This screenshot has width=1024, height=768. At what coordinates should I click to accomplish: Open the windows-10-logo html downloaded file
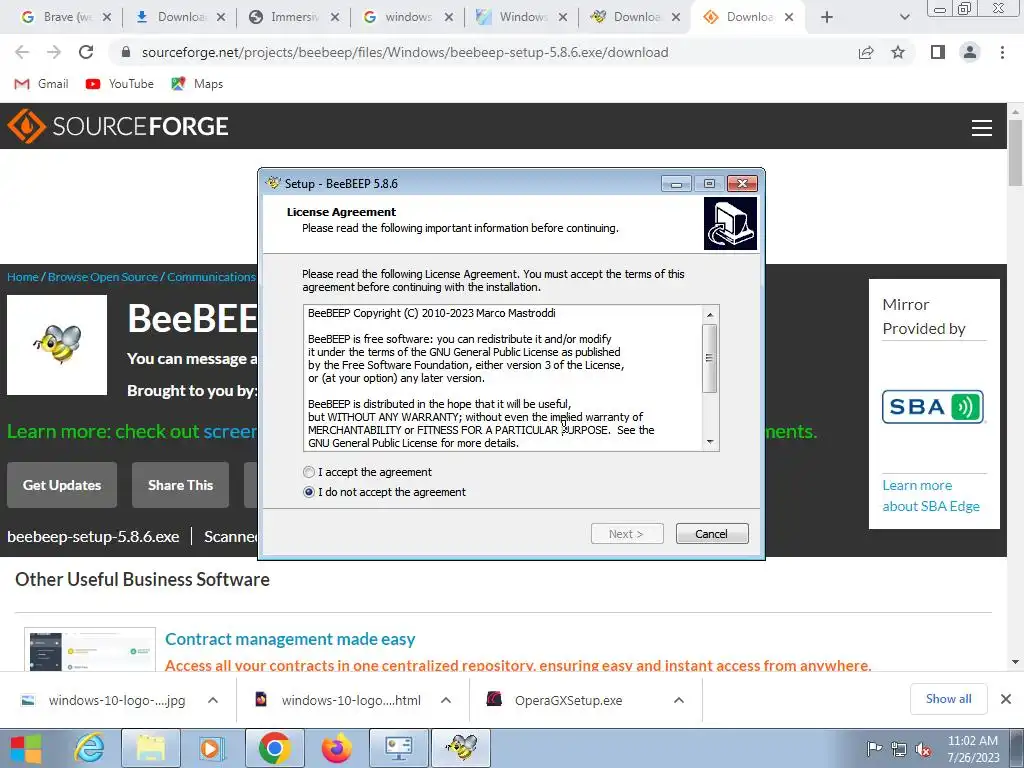(x=337, y=700)
